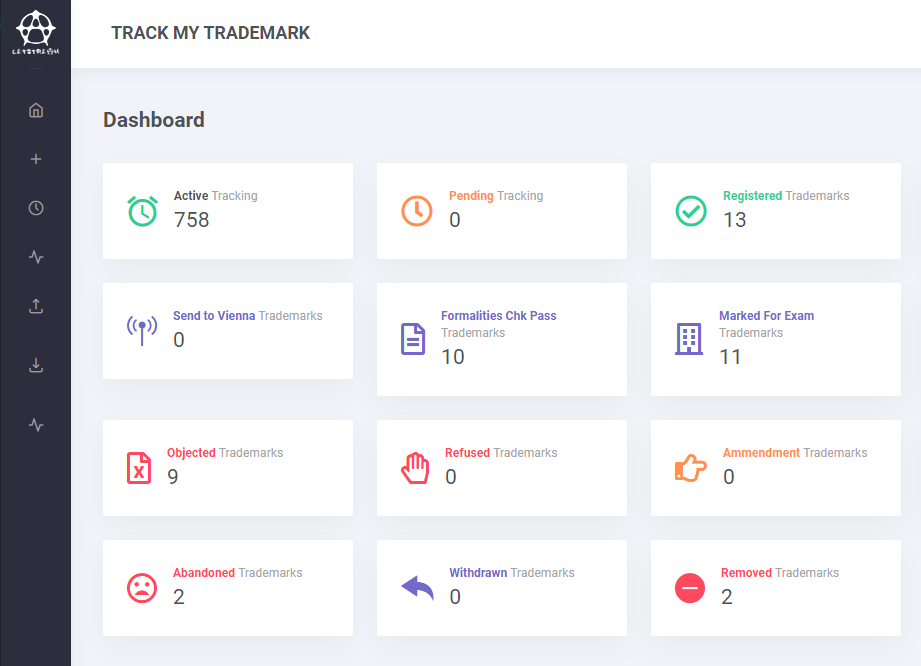This screenshot has width=921, height=666.
Task: Click the Withdrawn Trademarks count 0
Action: pyautogui.click(x=455, y=597)
